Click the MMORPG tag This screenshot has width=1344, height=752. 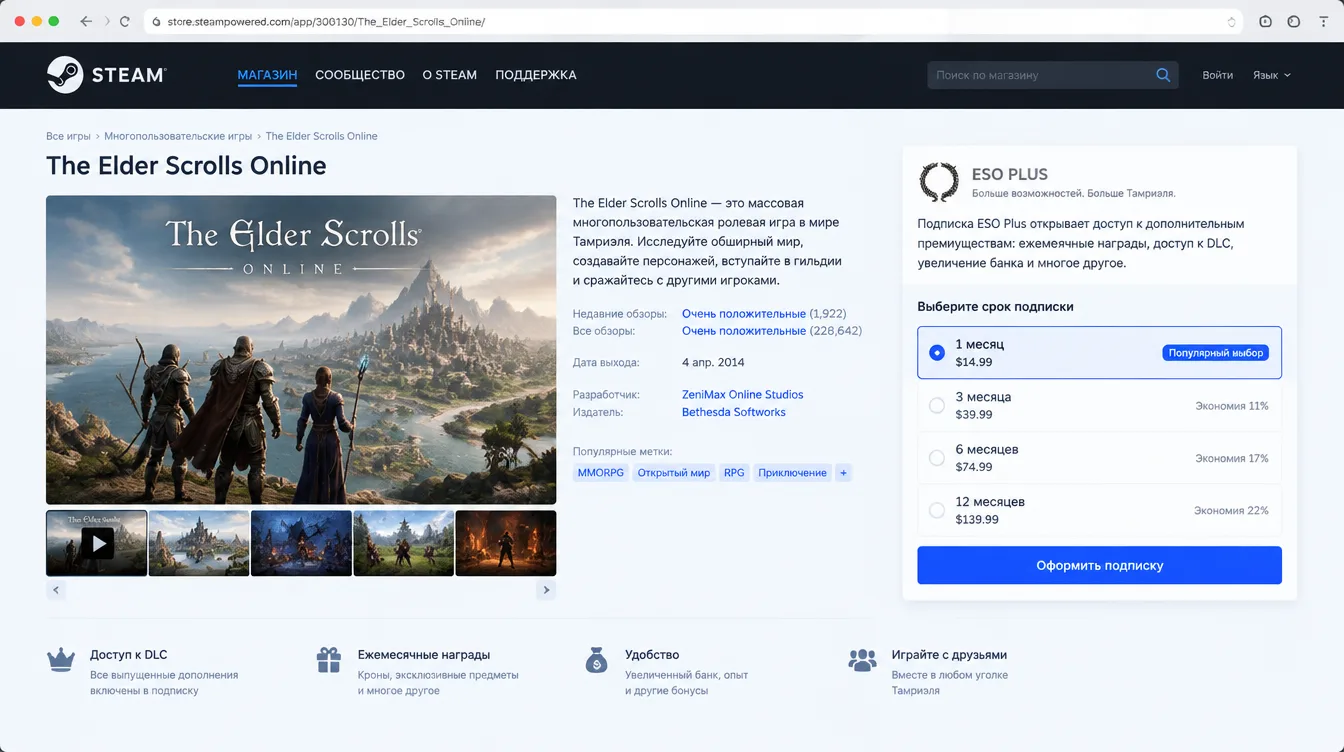600,473
